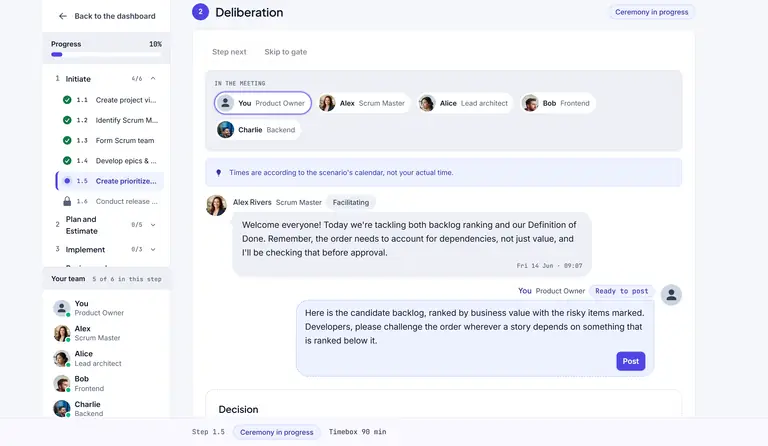Click Alice's avatar in the meeting chips
The height and width of the screenshot is (446, 768).
tap(427, 103)
